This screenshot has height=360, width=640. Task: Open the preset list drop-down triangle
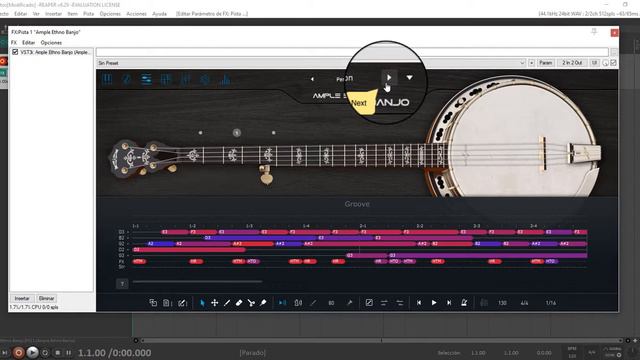(409, 77)
